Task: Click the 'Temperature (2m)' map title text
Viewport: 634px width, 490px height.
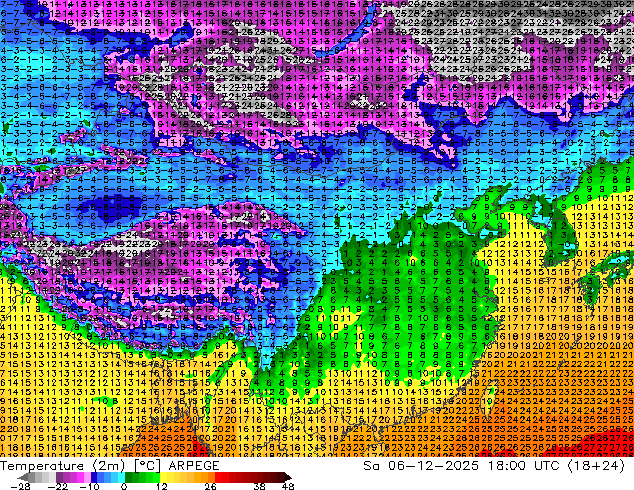Action: click(62, 466)
